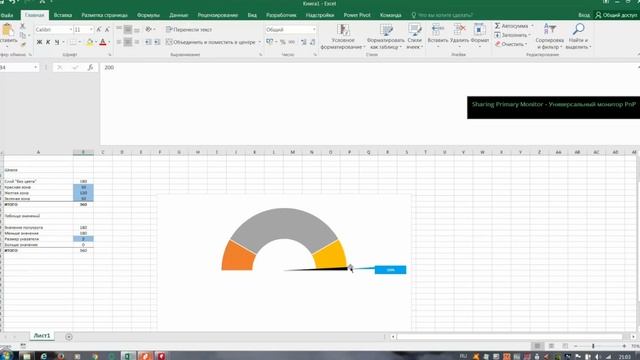Screen dimensions: 640x360
Task: Toggle italic formatting (К)
Action: 48,42
